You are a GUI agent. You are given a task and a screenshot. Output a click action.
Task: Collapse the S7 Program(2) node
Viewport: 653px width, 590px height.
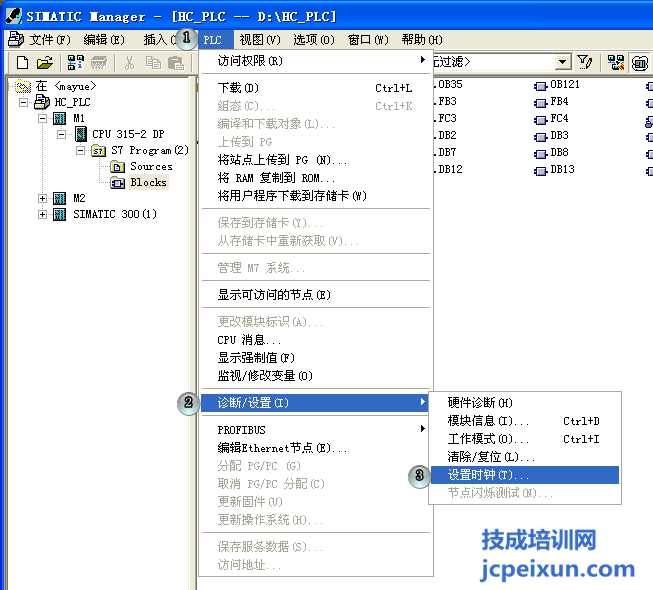tap(80, 150)
